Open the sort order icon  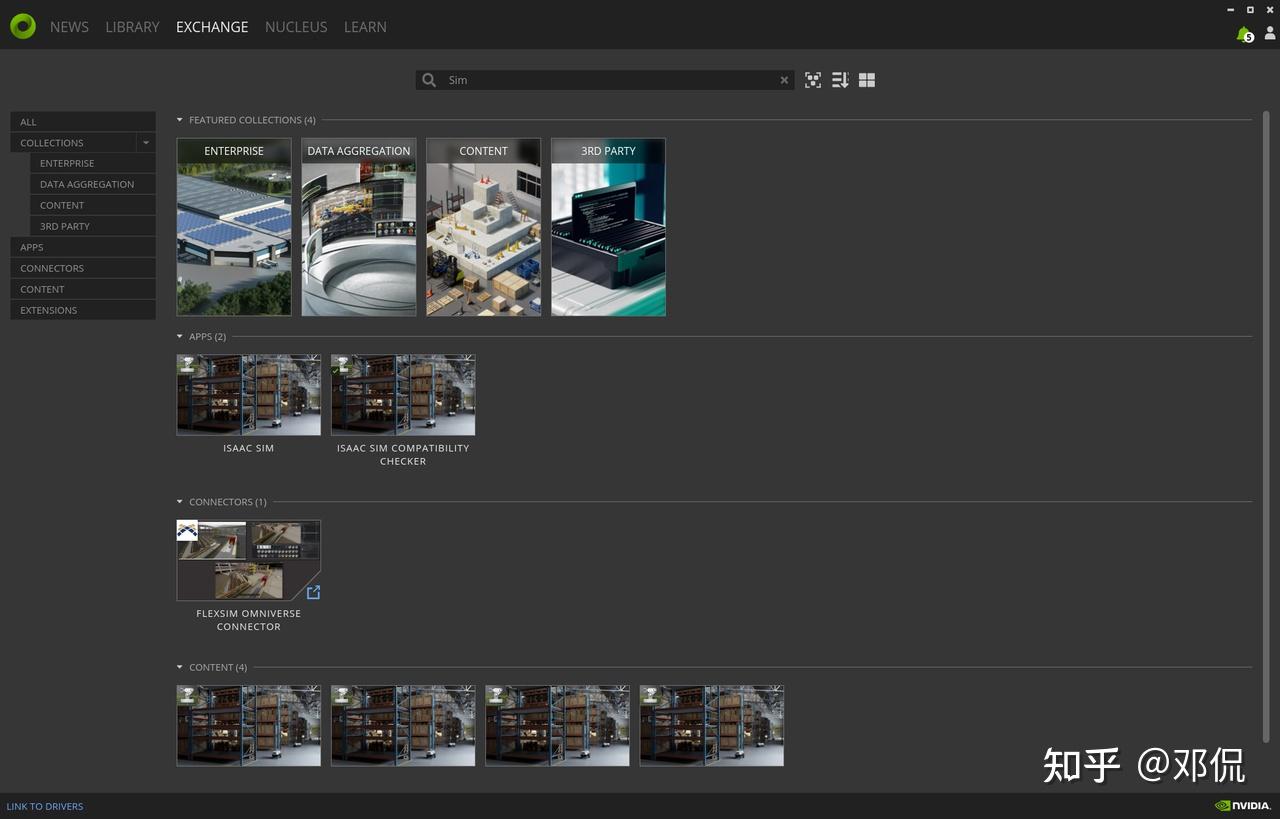[840, 80]
